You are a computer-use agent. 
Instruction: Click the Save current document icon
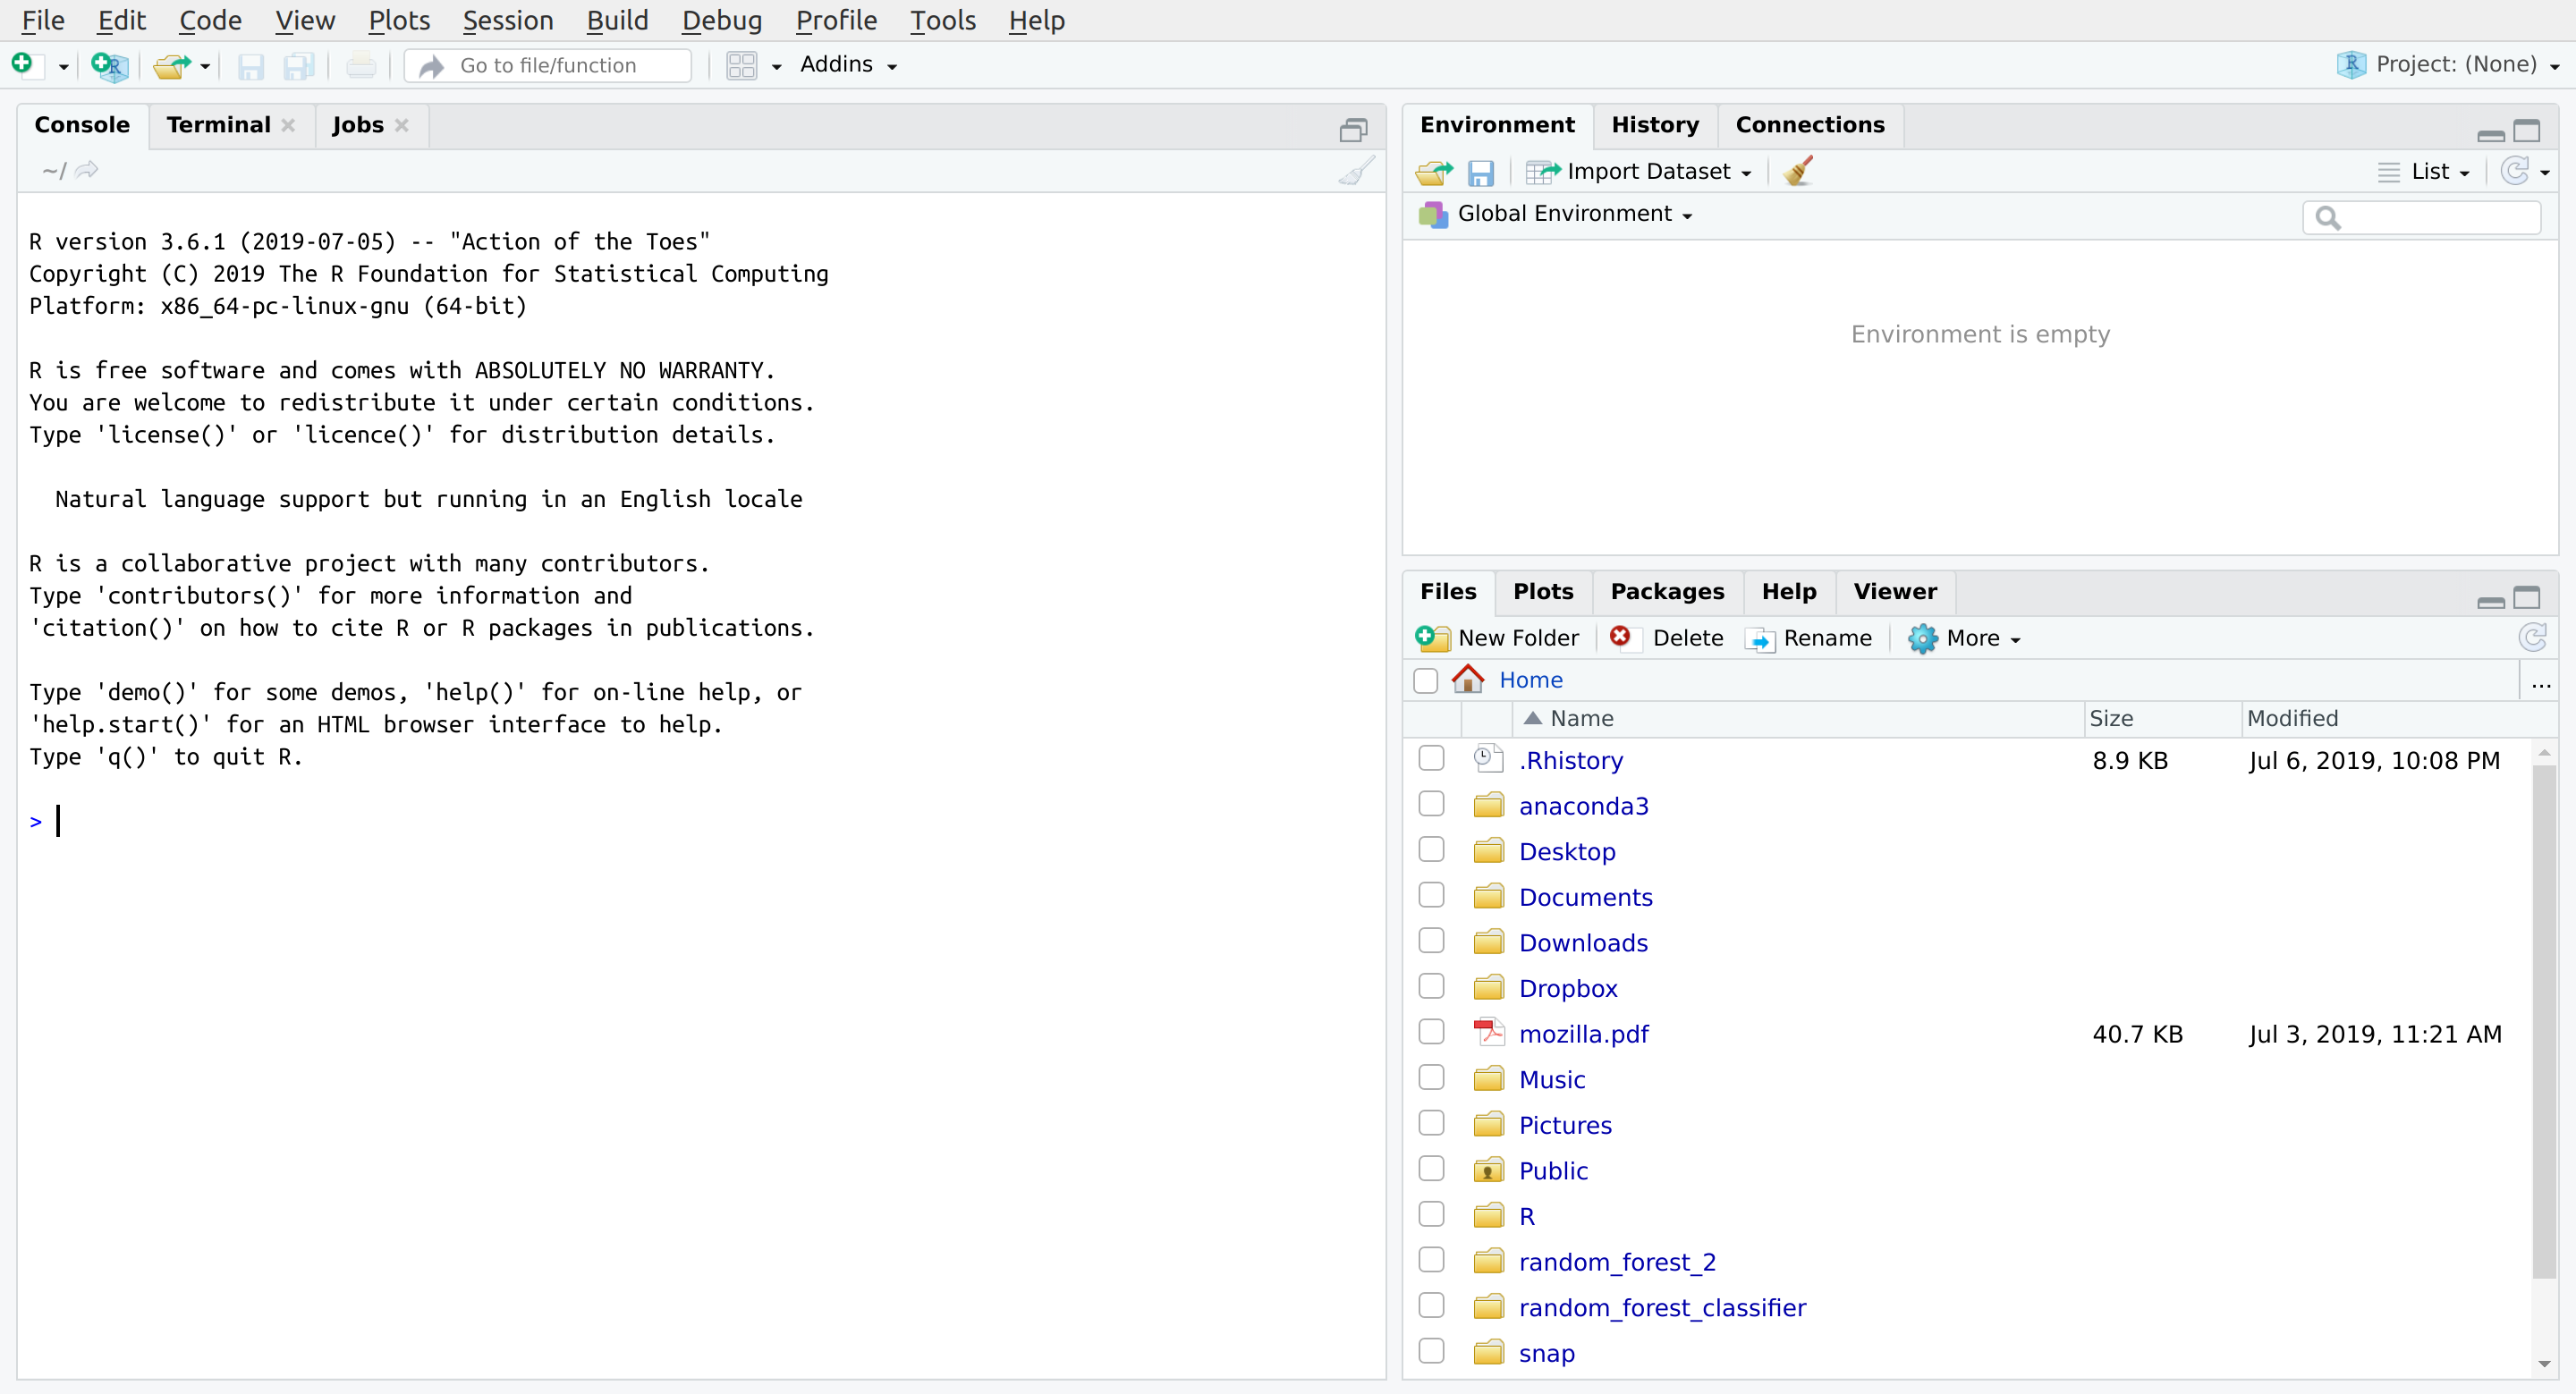pyautogui.click(x=251, y=66)
